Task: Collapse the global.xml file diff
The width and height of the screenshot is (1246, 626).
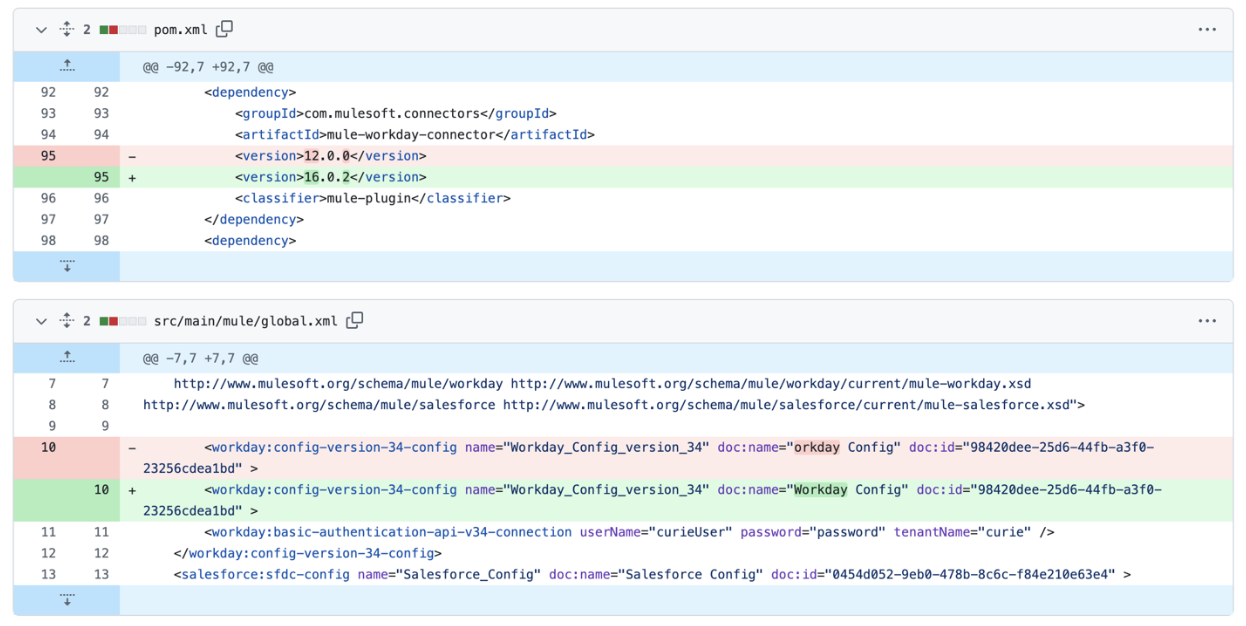Action: (41, 321)
